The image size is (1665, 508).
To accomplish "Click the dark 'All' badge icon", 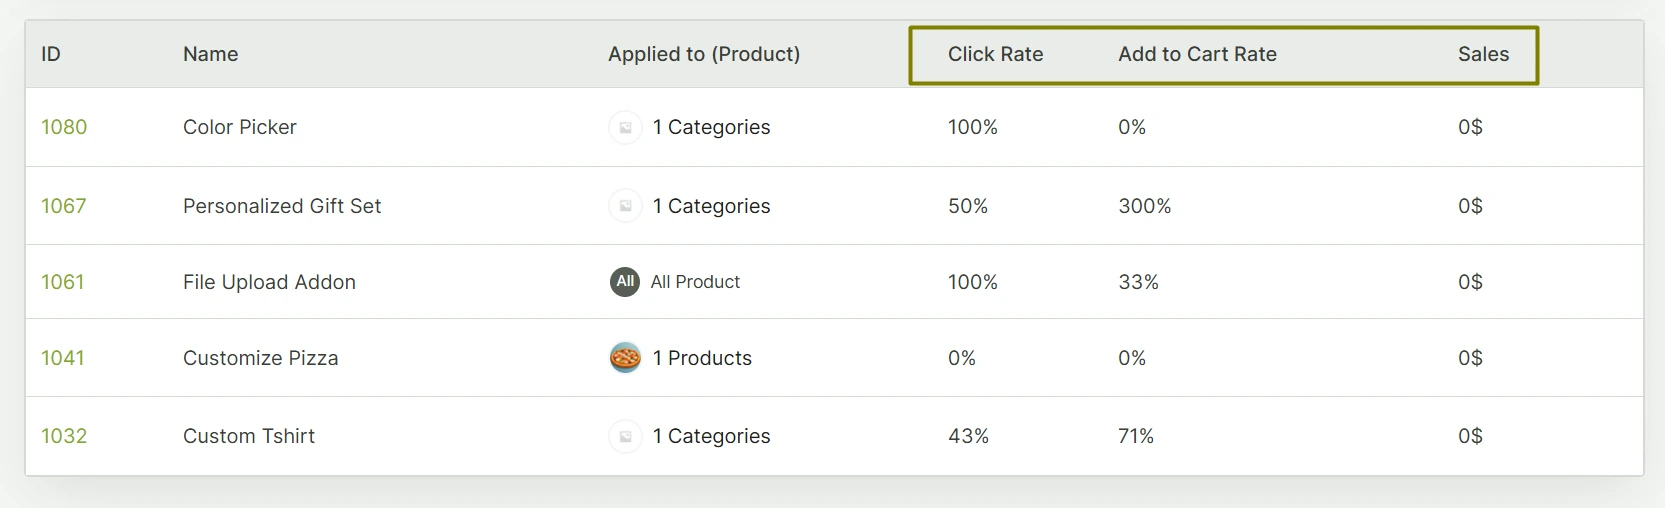I will (x=625, y=282).
